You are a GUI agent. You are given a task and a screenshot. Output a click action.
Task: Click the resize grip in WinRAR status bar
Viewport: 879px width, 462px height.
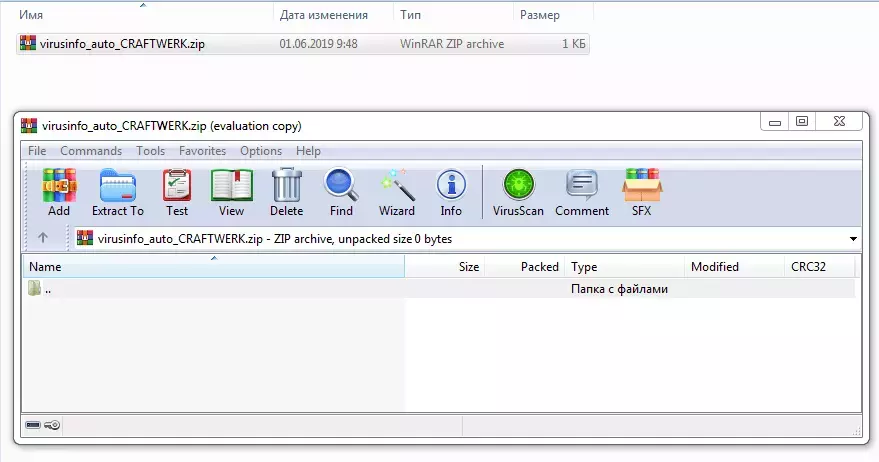[857, 431]
